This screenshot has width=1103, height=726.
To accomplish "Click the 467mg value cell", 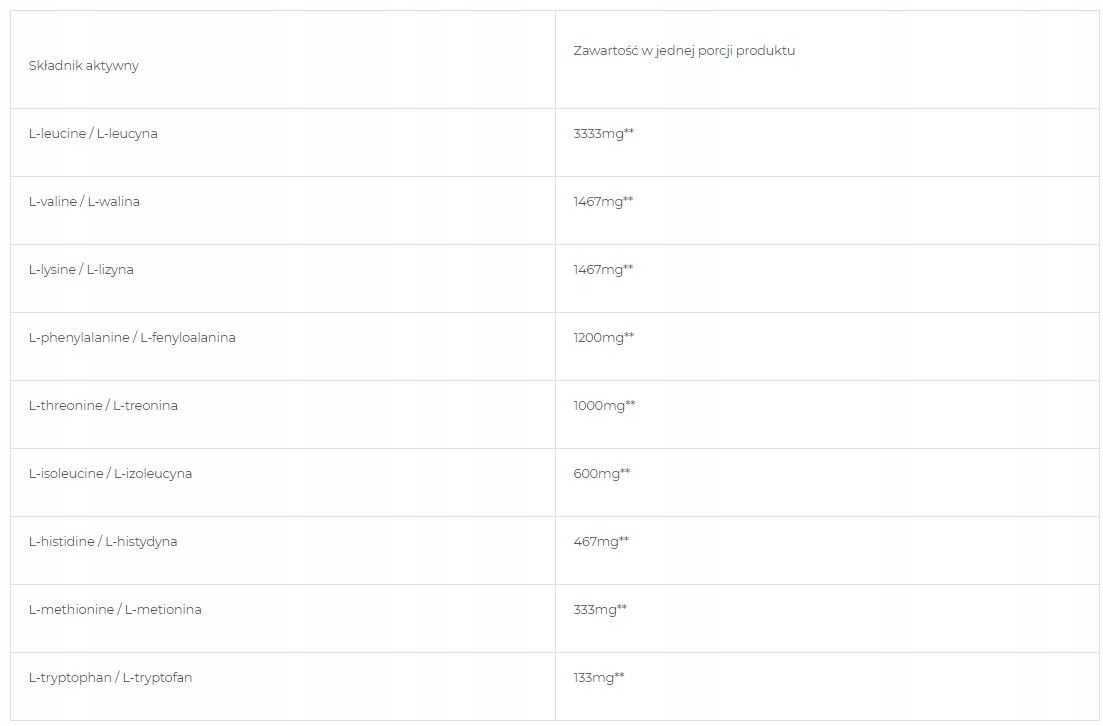I will [601, 542].
